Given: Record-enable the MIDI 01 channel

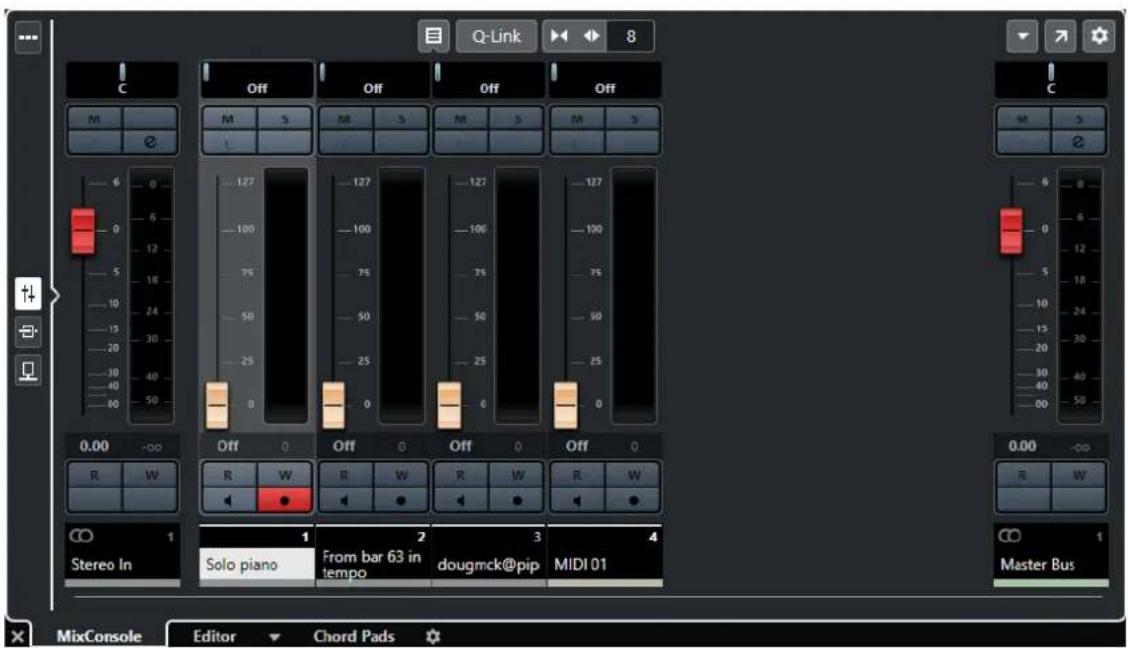Looking at the screenshot, I should pos(633,500).
